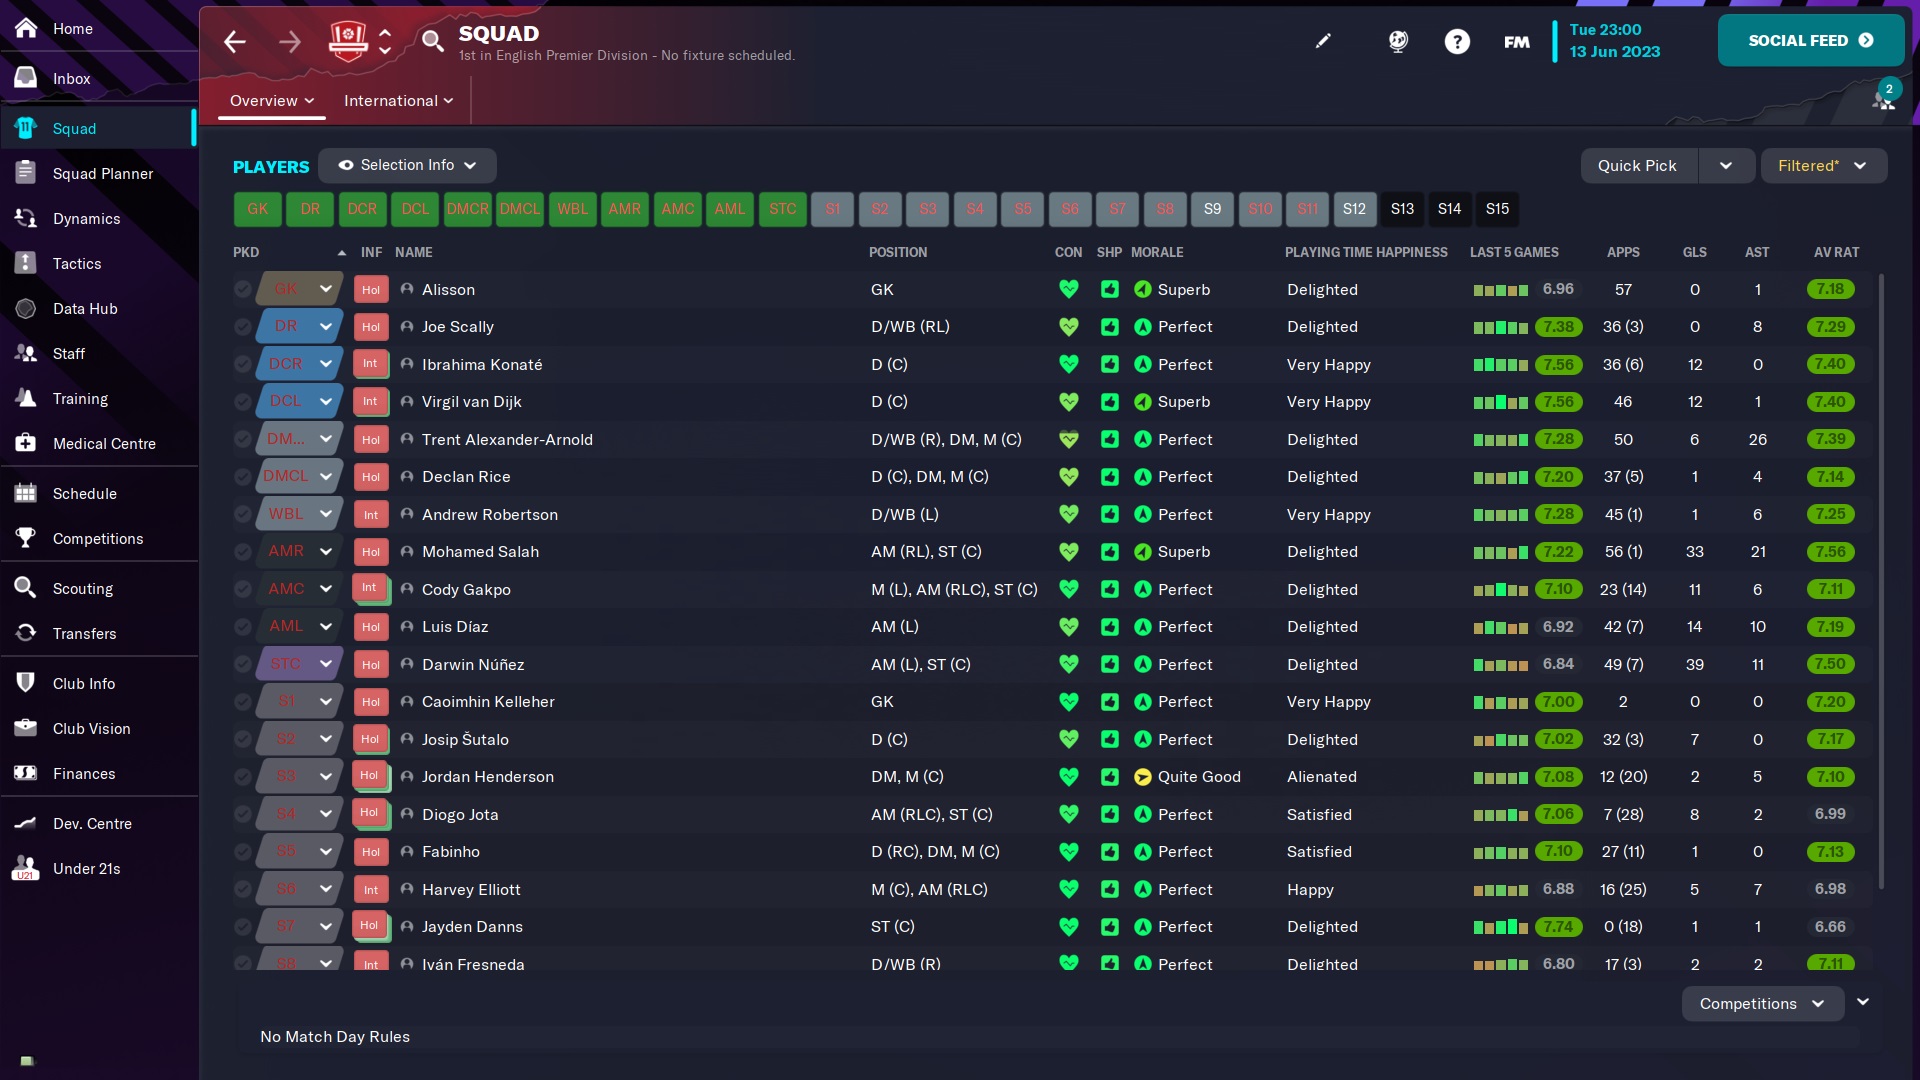1920x1080 pixels.
Task: Tick the selection circle for Mohamed Salah
Action: click(242, 552)
